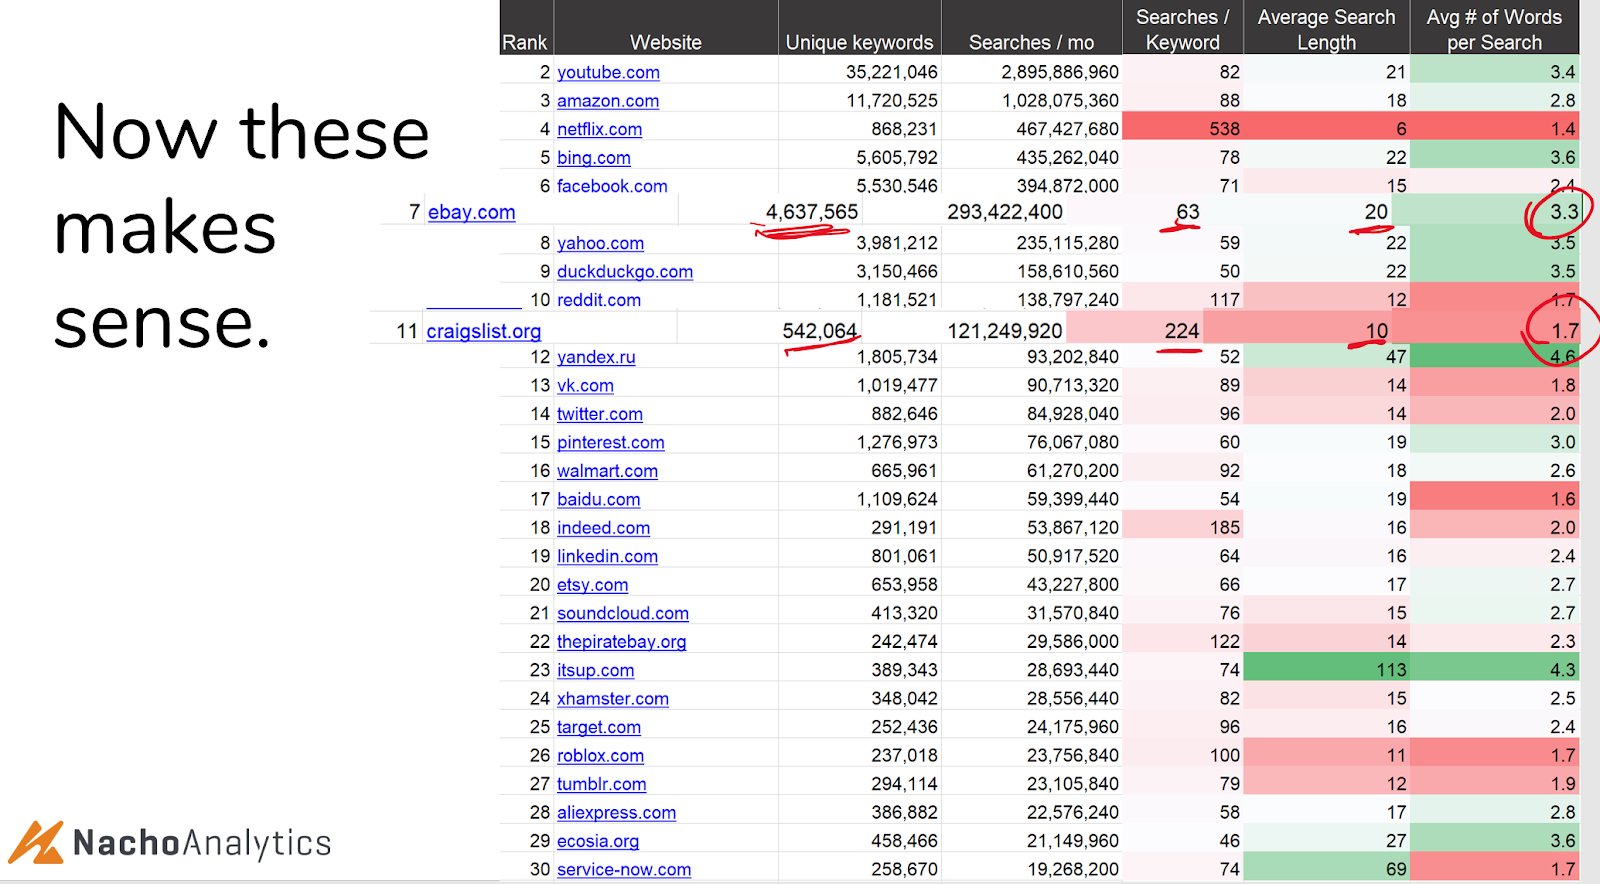Click the 19,268,200 searches cell
The image size is (1600, 884).
(x=1032, y=869)
